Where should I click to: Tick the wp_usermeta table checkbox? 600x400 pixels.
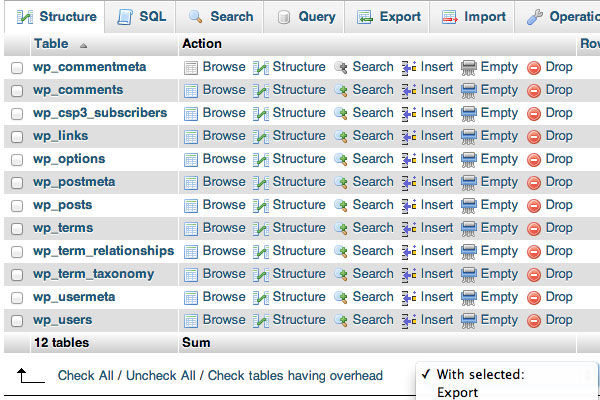click(x=17, y=298)
